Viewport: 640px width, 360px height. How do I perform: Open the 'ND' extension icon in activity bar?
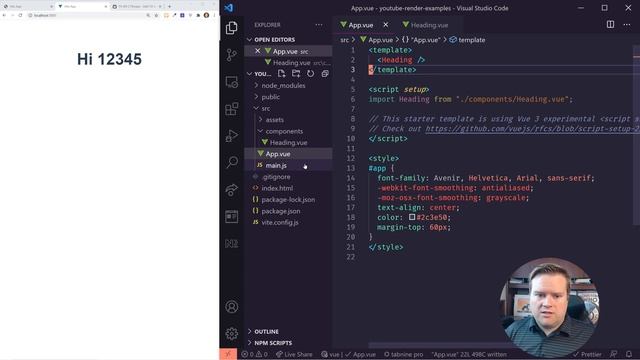(x=231, y=244)
